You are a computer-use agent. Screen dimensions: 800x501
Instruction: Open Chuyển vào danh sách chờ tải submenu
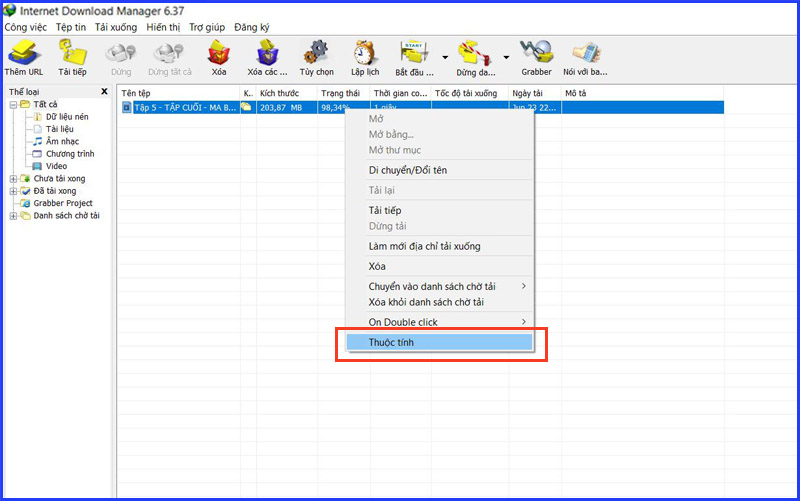click(439, 286)
